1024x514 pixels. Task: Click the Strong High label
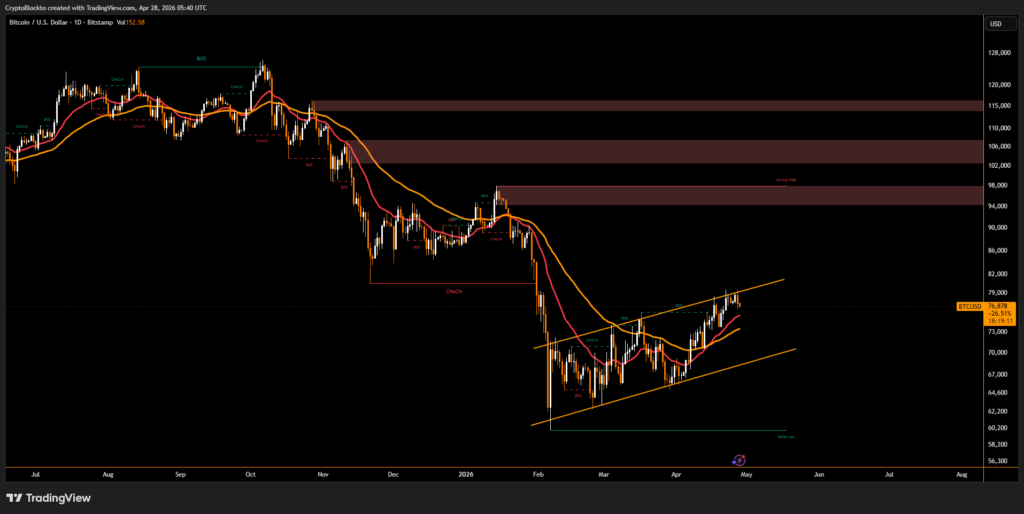point(787,181)
